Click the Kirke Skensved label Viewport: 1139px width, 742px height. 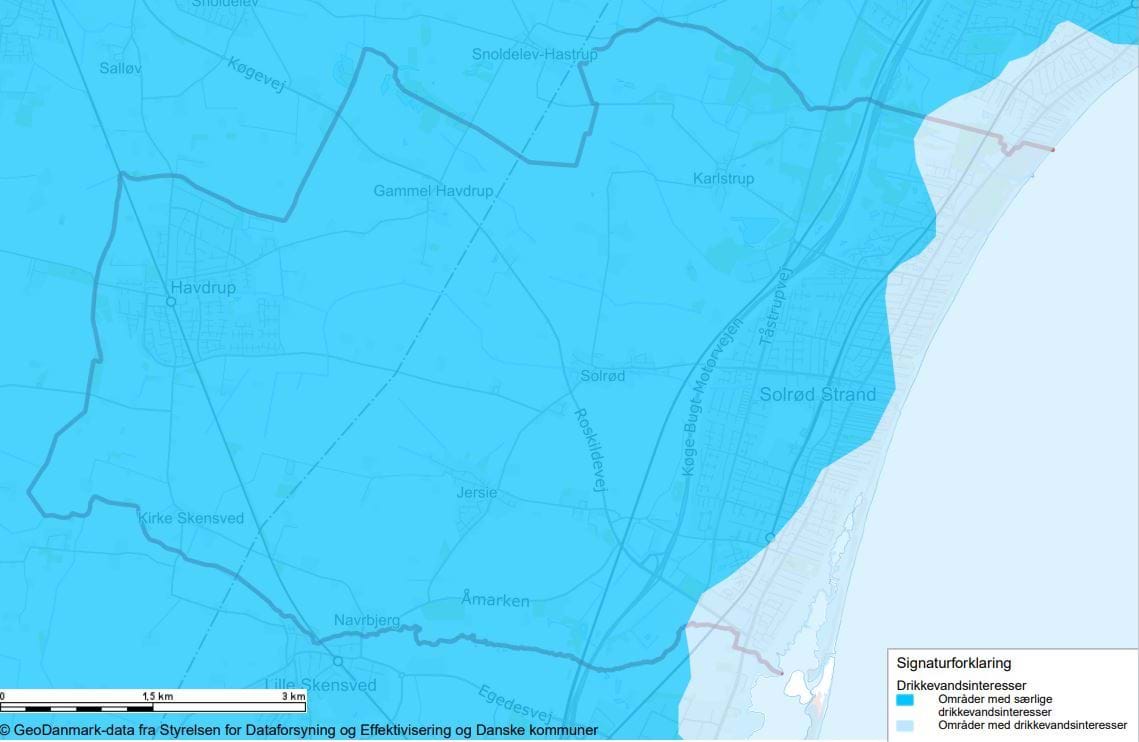190,518
